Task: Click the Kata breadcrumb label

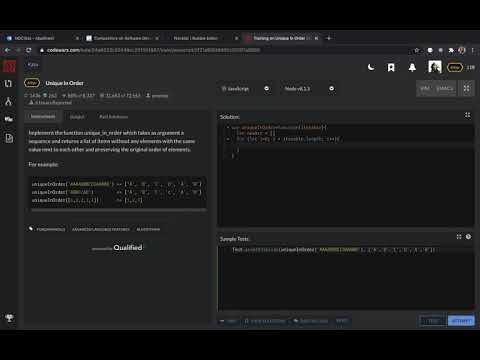Action: 33,65
